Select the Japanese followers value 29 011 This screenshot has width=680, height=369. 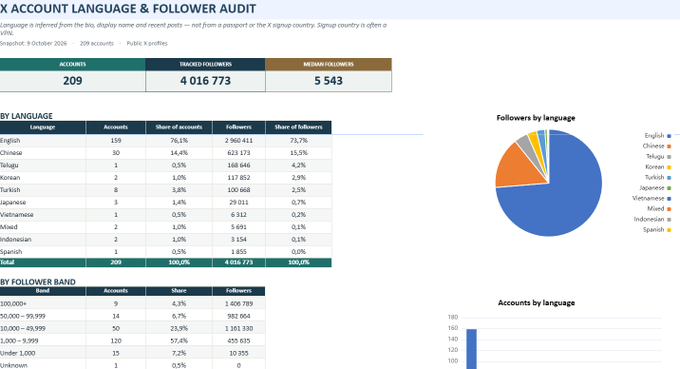point(239,202)
